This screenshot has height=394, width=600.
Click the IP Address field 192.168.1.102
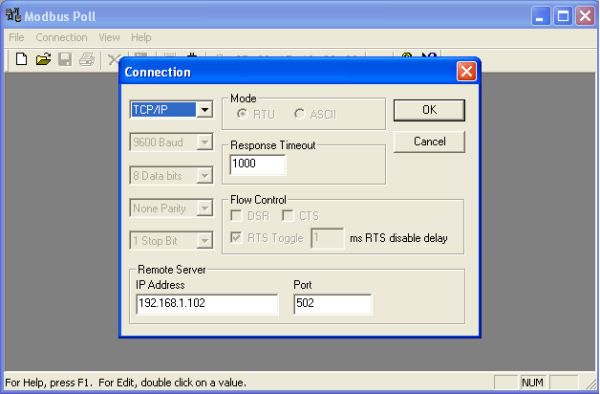[x=207, y=304]
